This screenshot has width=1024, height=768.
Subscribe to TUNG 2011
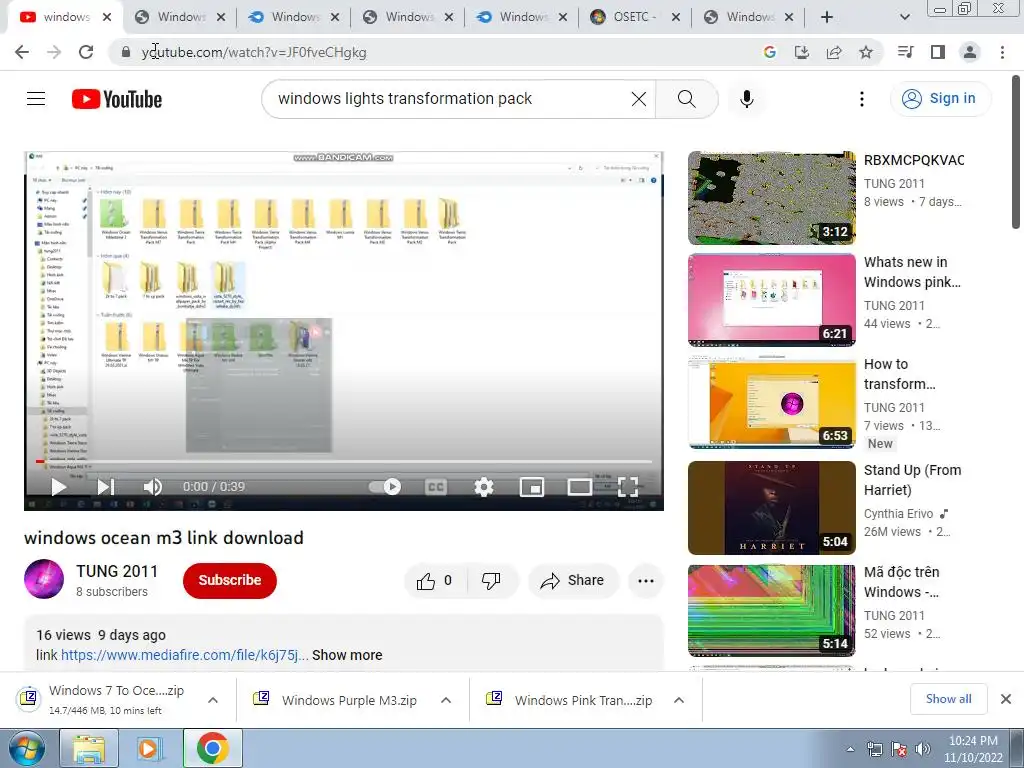tap(230, 581)
